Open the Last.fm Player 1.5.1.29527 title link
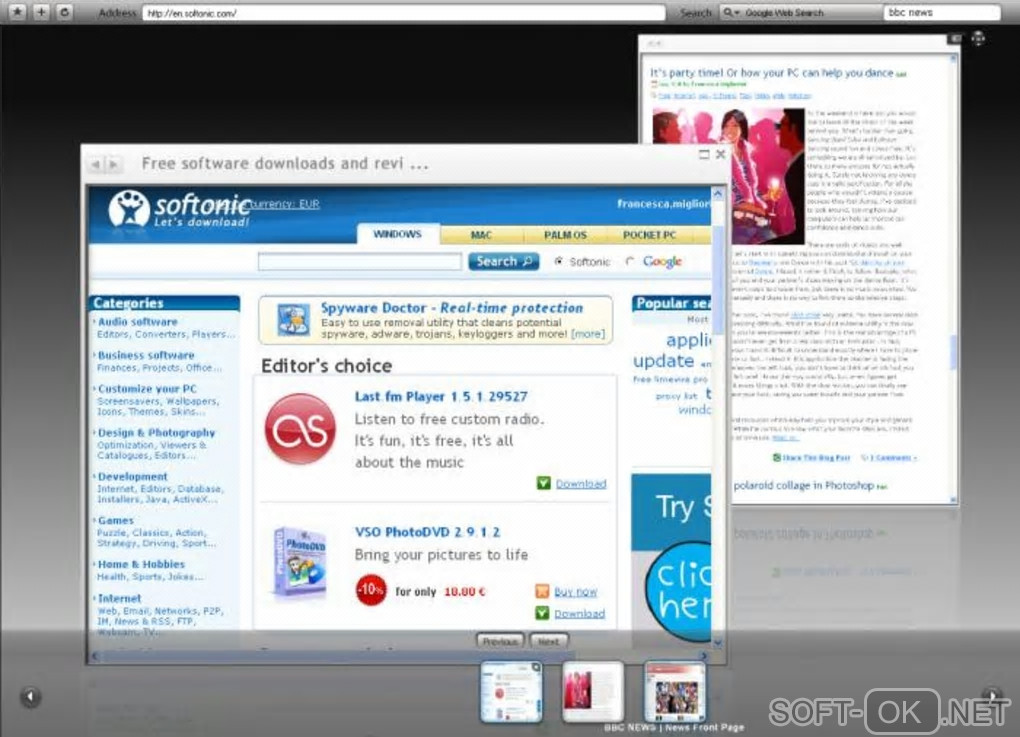This screenshot has height=737, width=1020. (x=441, y=397)
